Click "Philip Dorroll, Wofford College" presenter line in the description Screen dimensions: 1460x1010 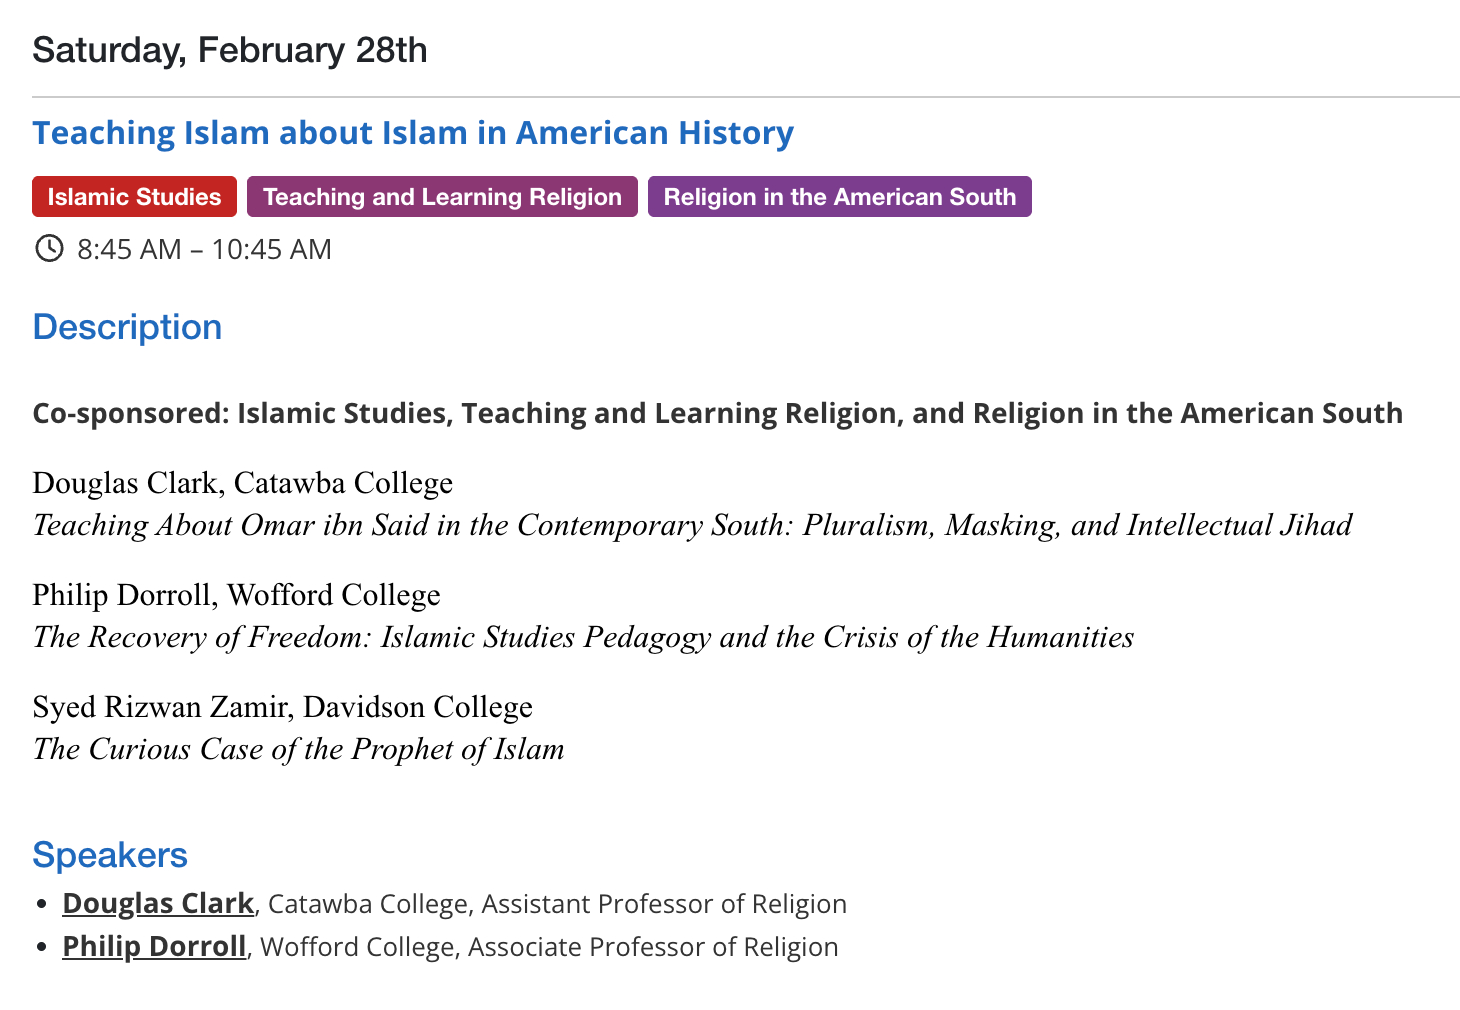(x=236, y=595)
